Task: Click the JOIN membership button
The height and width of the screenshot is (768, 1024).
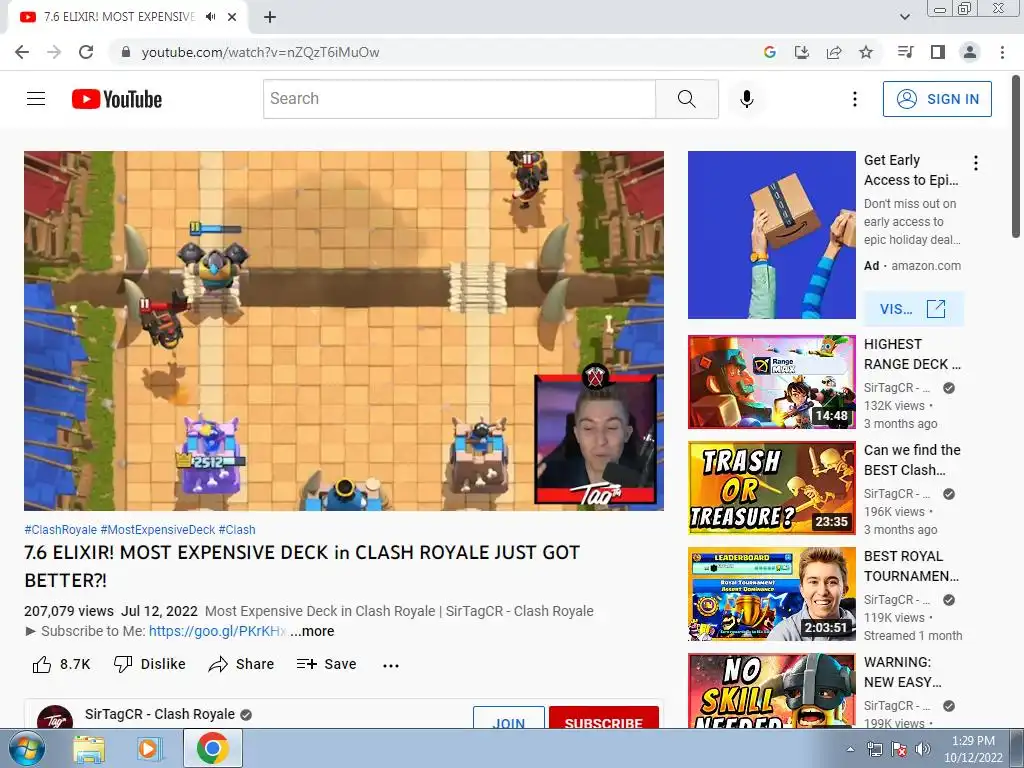Action: (x=509, y=718)
